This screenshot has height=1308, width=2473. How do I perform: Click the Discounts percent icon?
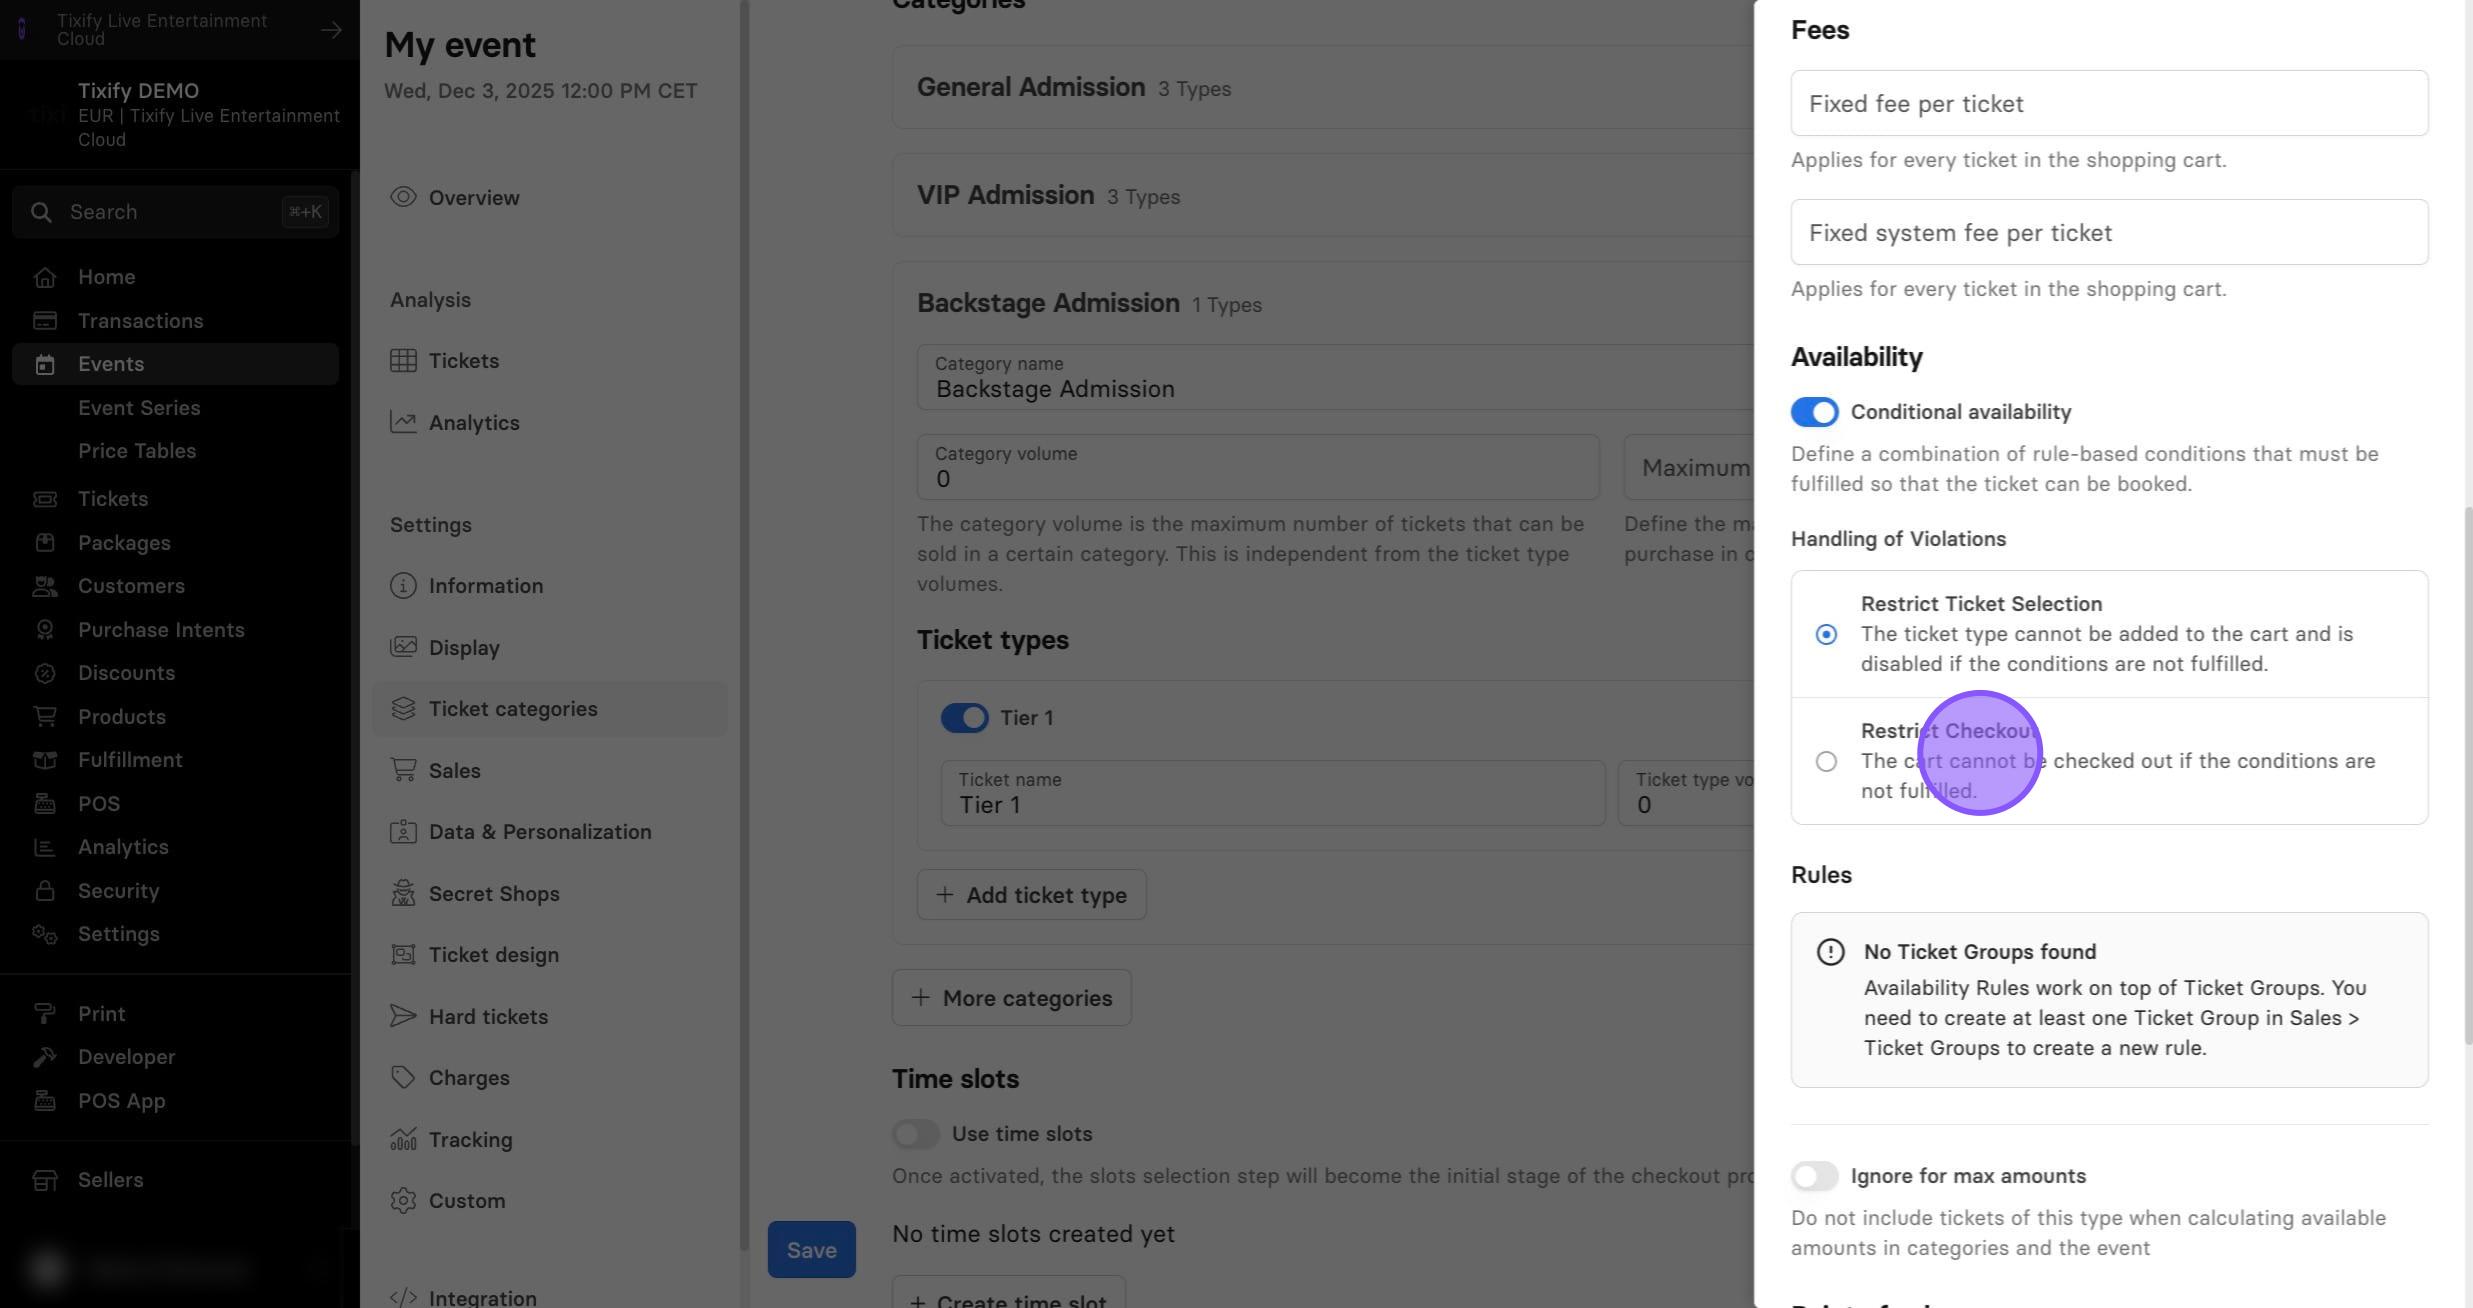coord(44,673)
